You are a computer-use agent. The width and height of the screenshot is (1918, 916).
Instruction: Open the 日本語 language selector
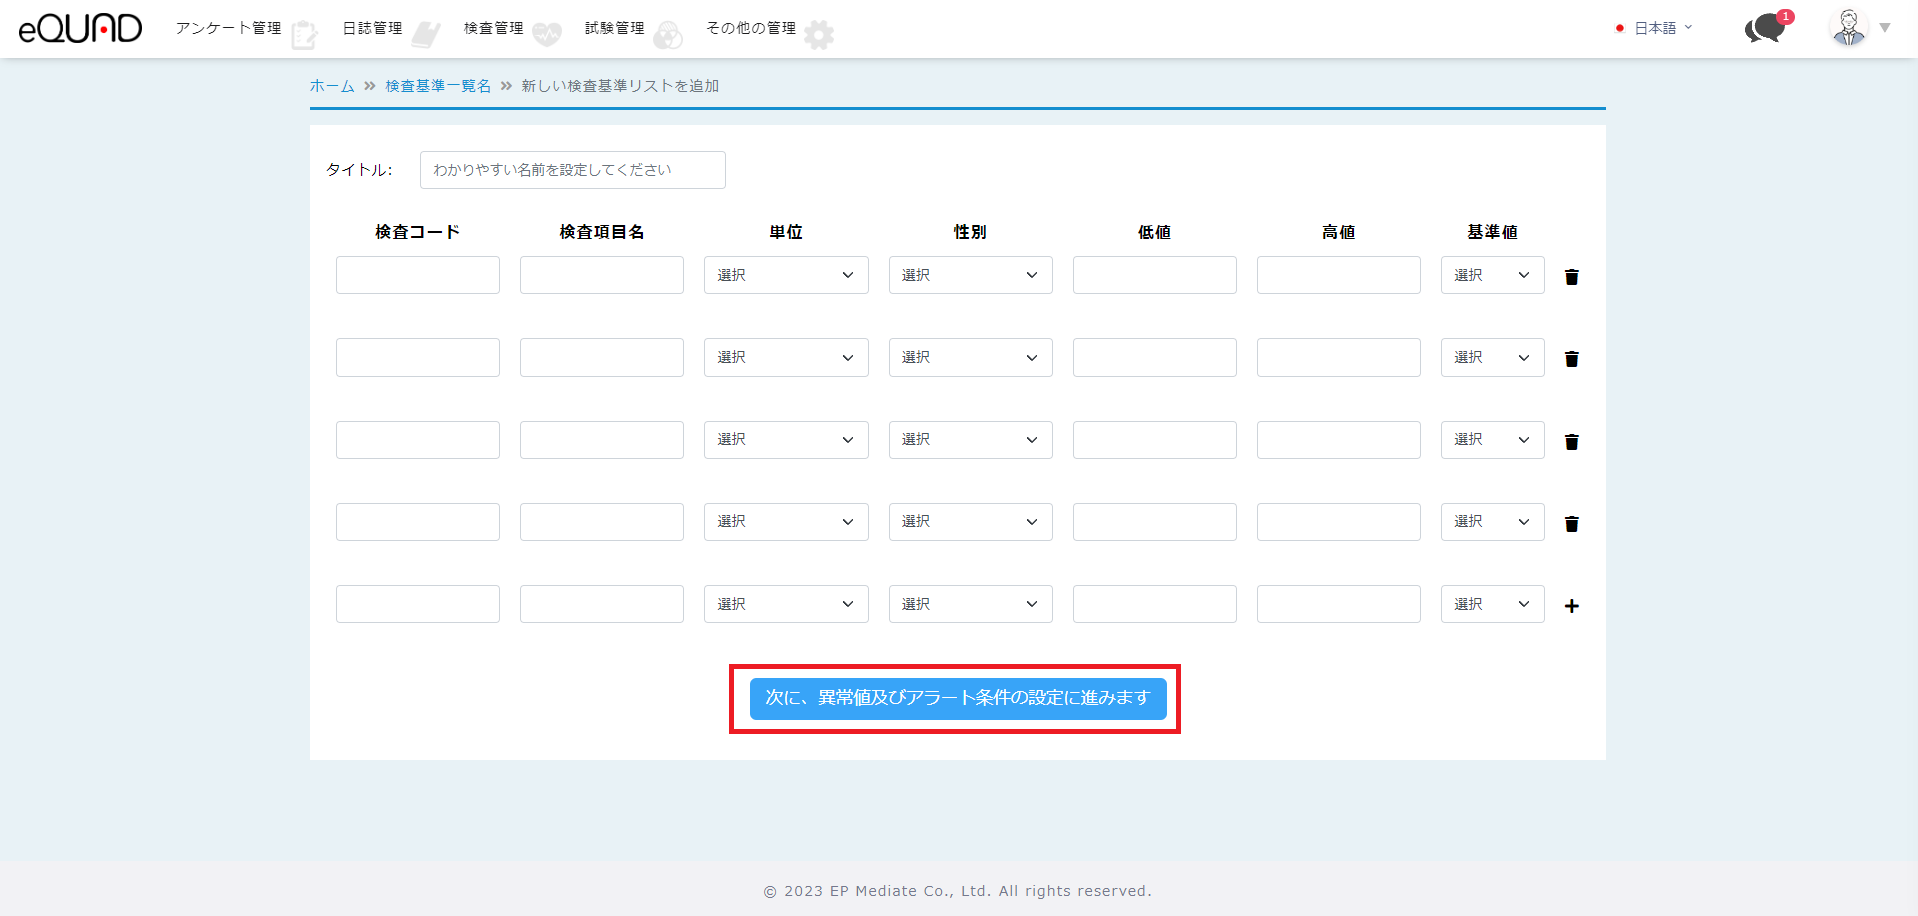pos(1656,28)
